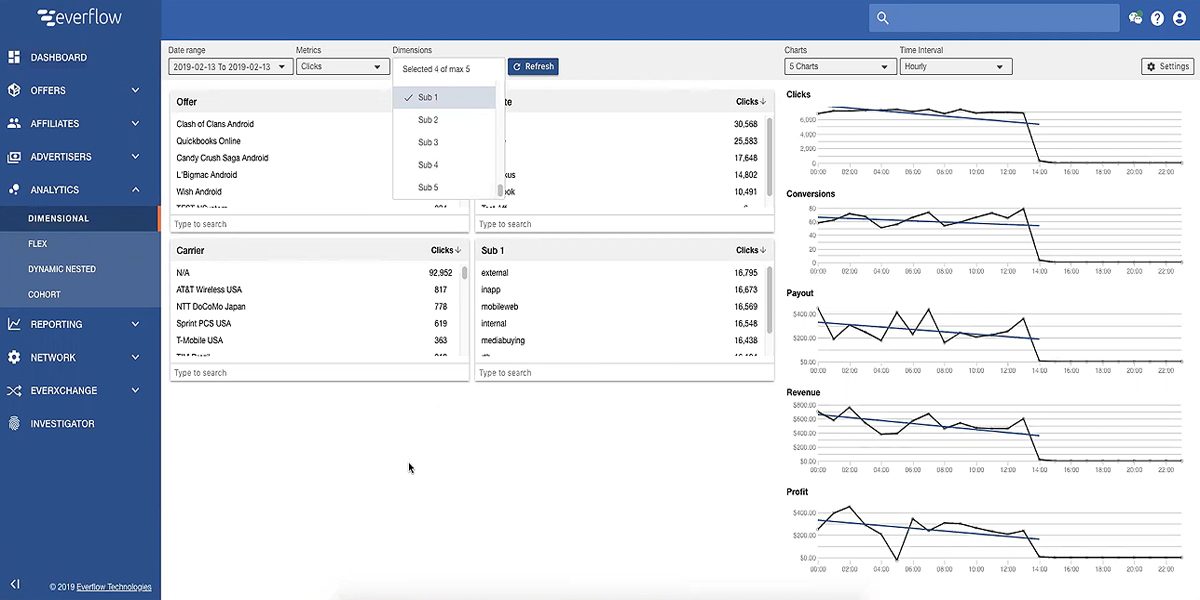Screen dimensions: 1200x600
Task: Open the Flex analytics tab
Action: [38, 243]
